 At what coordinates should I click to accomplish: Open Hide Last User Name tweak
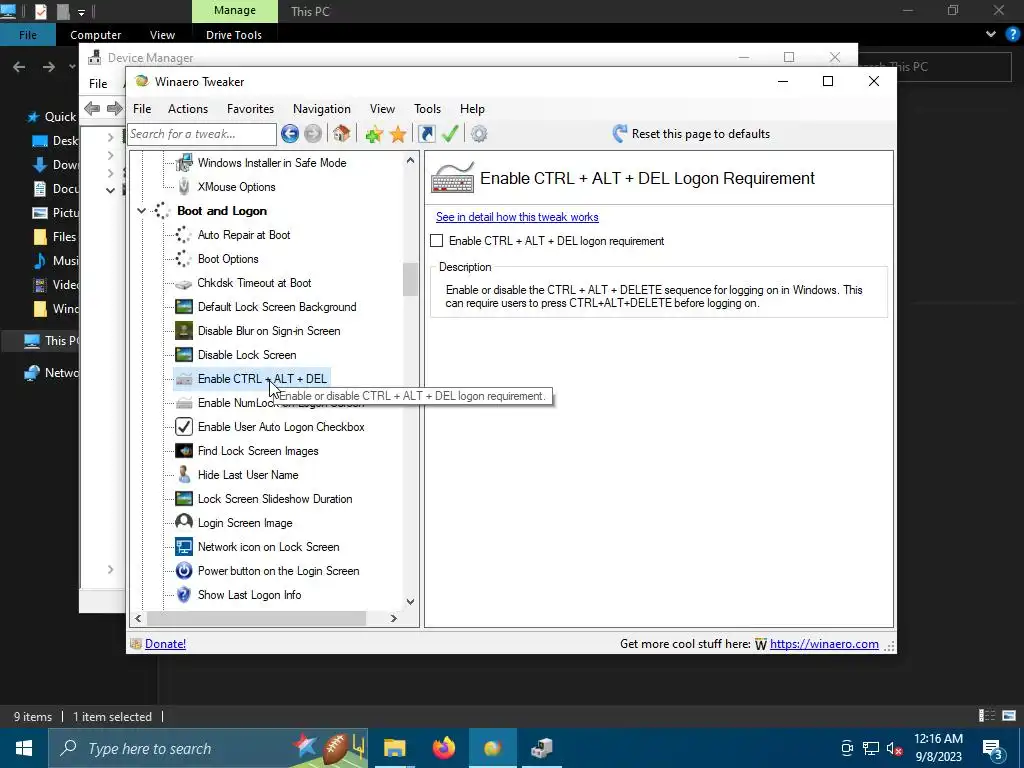coord(248,475)
